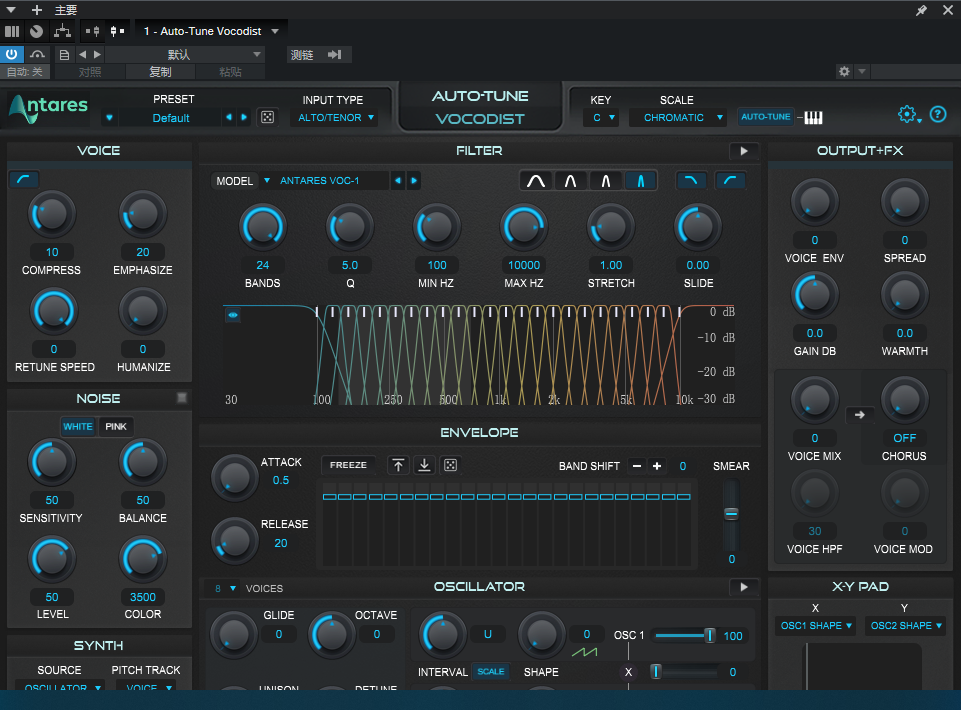Randomize envelope bands with dice icon

coord(450,465)
